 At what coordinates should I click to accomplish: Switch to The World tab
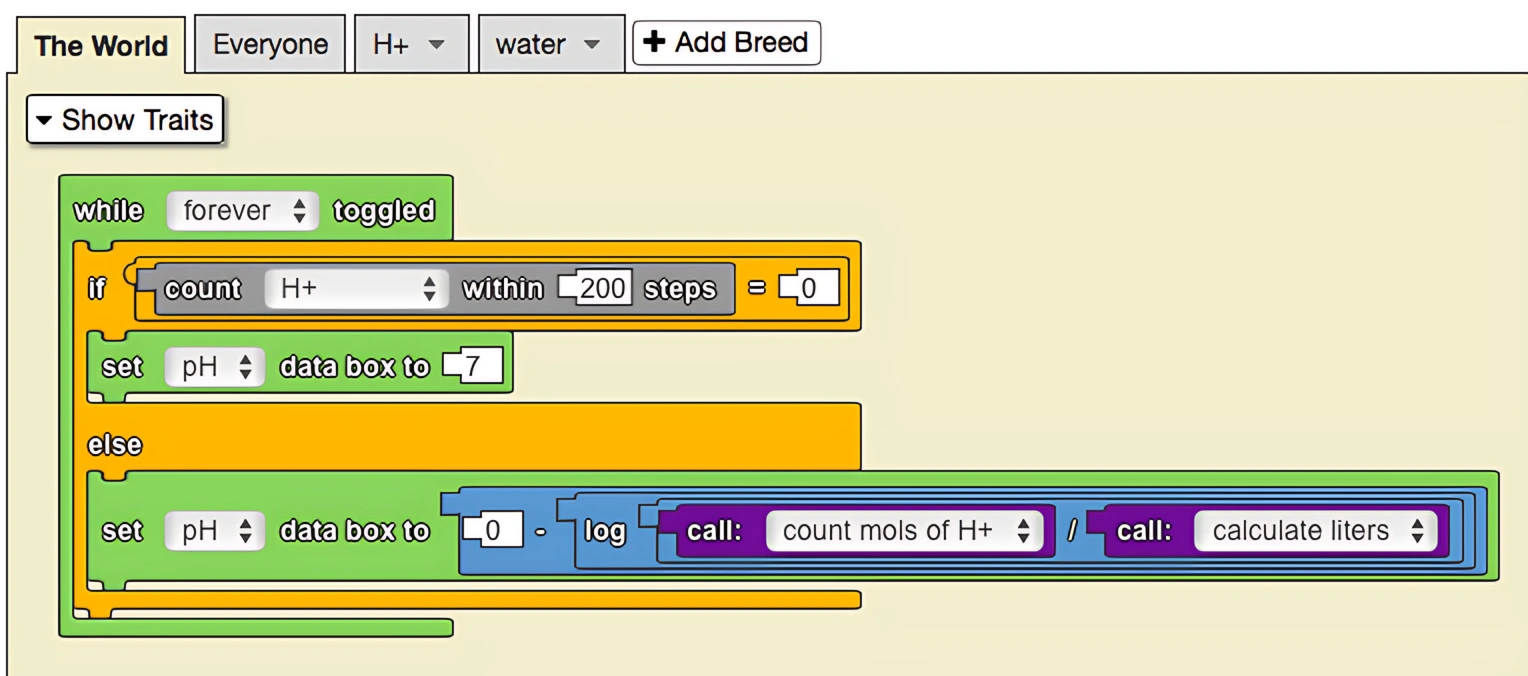pyautogui.click(x=100, y=45)
